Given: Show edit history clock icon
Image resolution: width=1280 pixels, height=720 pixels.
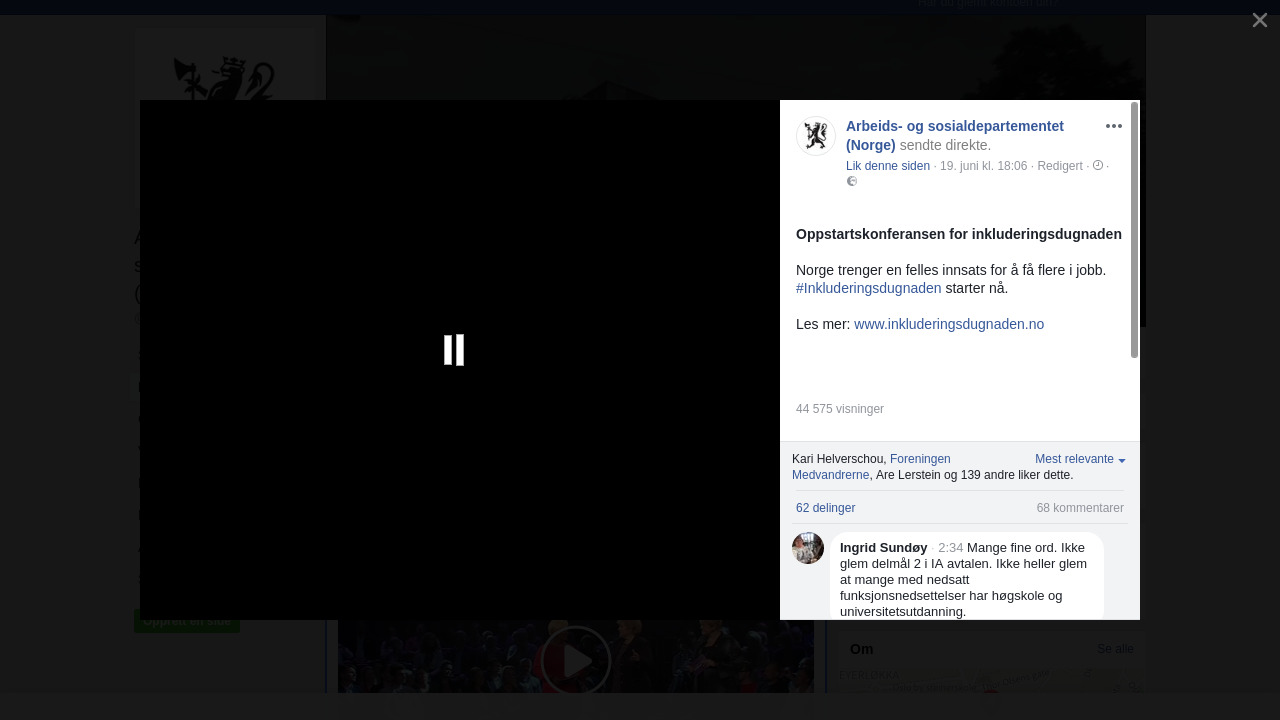Looking at the screenshot, I should [1097, 166].
